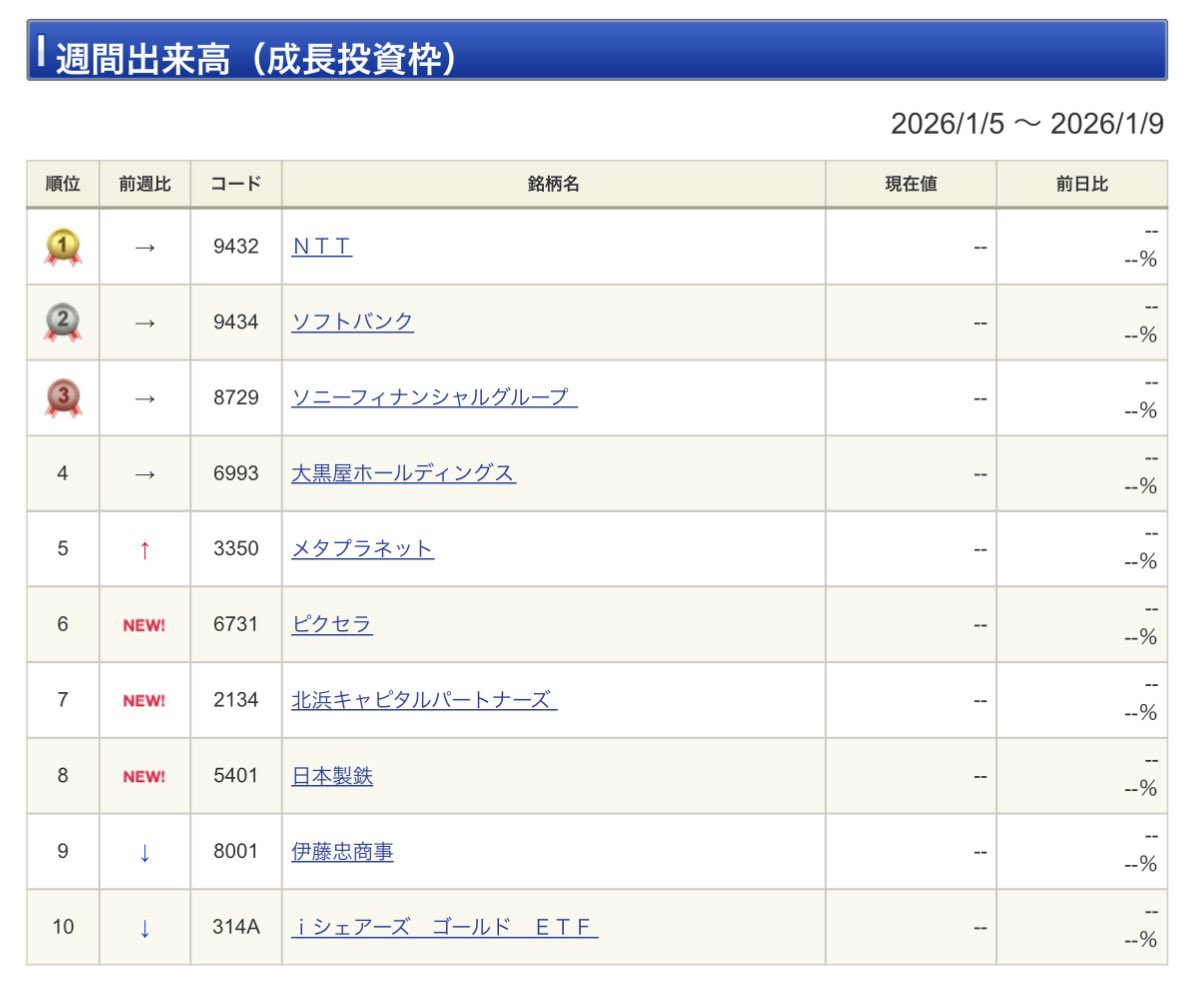1197x999 pixels.
Task: Open 大黒屋ホールディングス stock link
Action: click(404, 473)
